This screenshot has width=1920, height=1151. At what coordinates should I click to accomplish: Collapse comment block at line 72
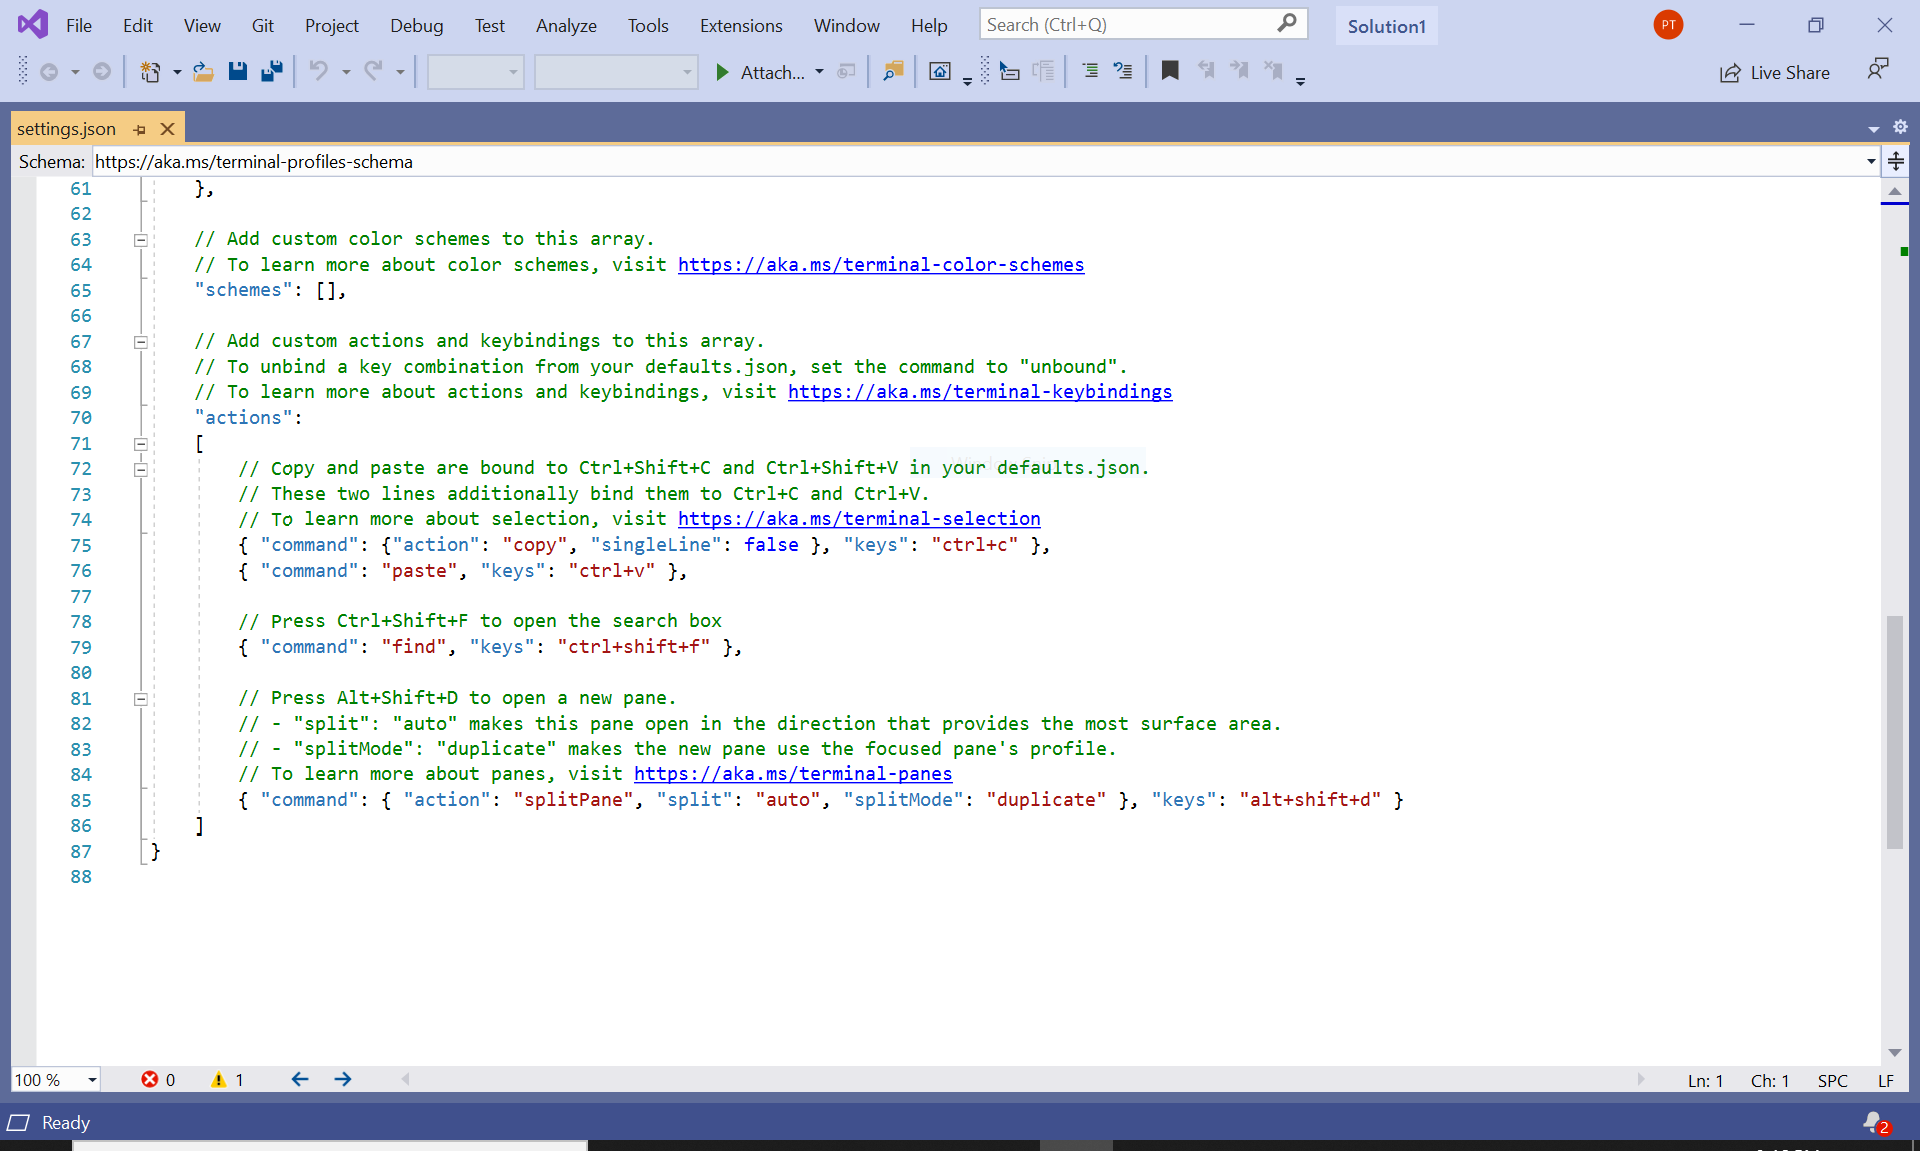(141, 469)
